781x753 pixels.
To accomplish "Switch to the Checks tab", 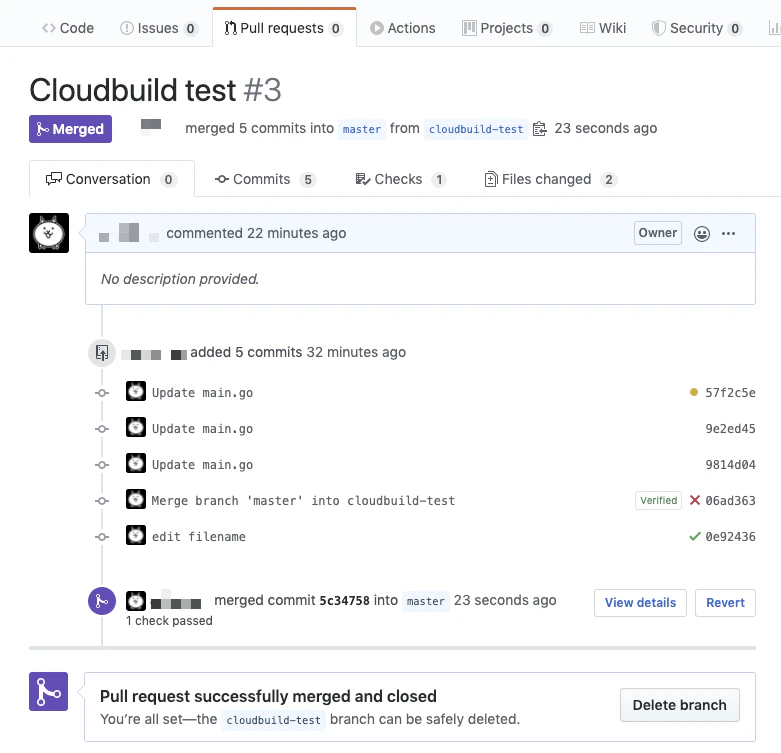I will [401, 179].
